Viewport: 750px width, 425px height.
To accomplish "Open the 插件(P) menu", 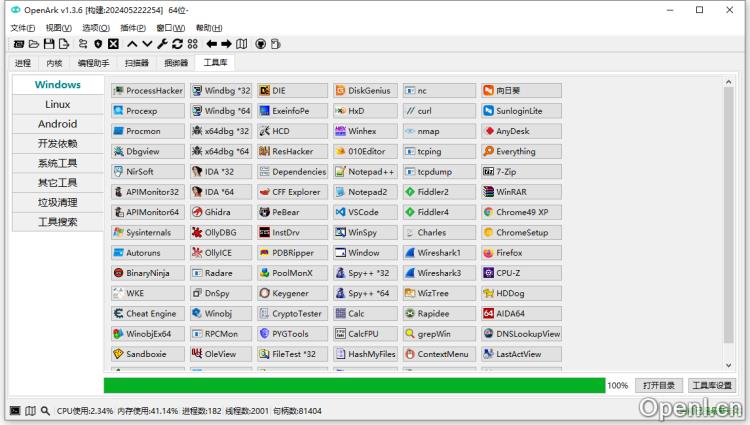I will 133,28.
